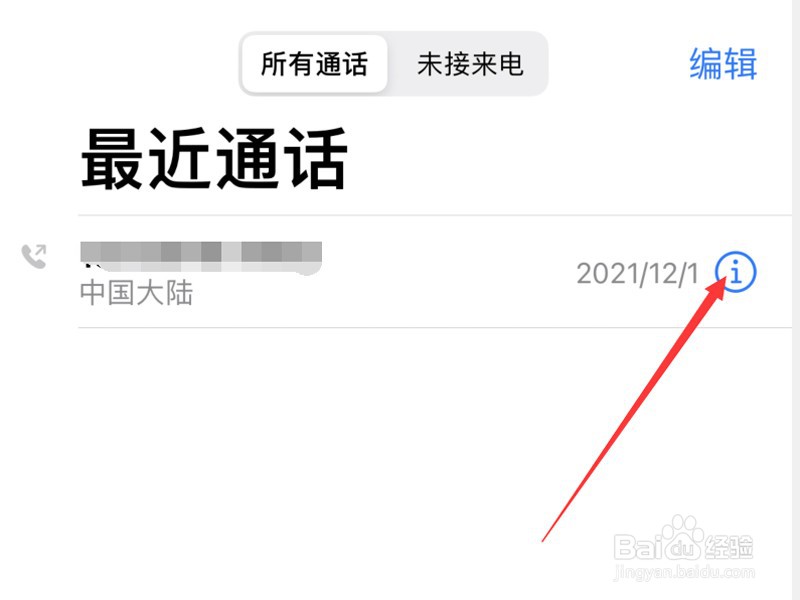Tap the outgoing call phone icon
This screenshot has width=800, height=600.
(34, 256)
